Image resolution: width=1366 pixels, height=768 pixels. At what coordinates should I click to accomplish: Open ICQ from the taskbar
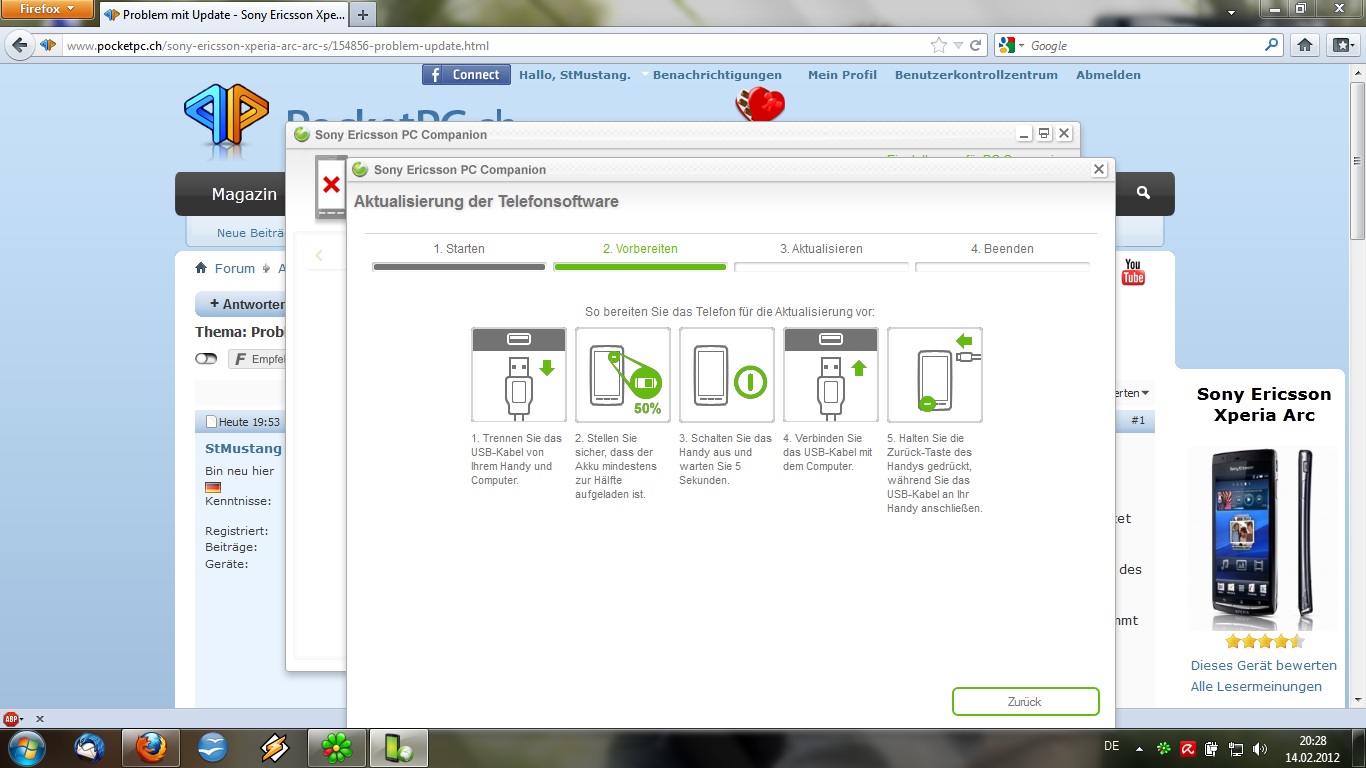click(337, 747)
